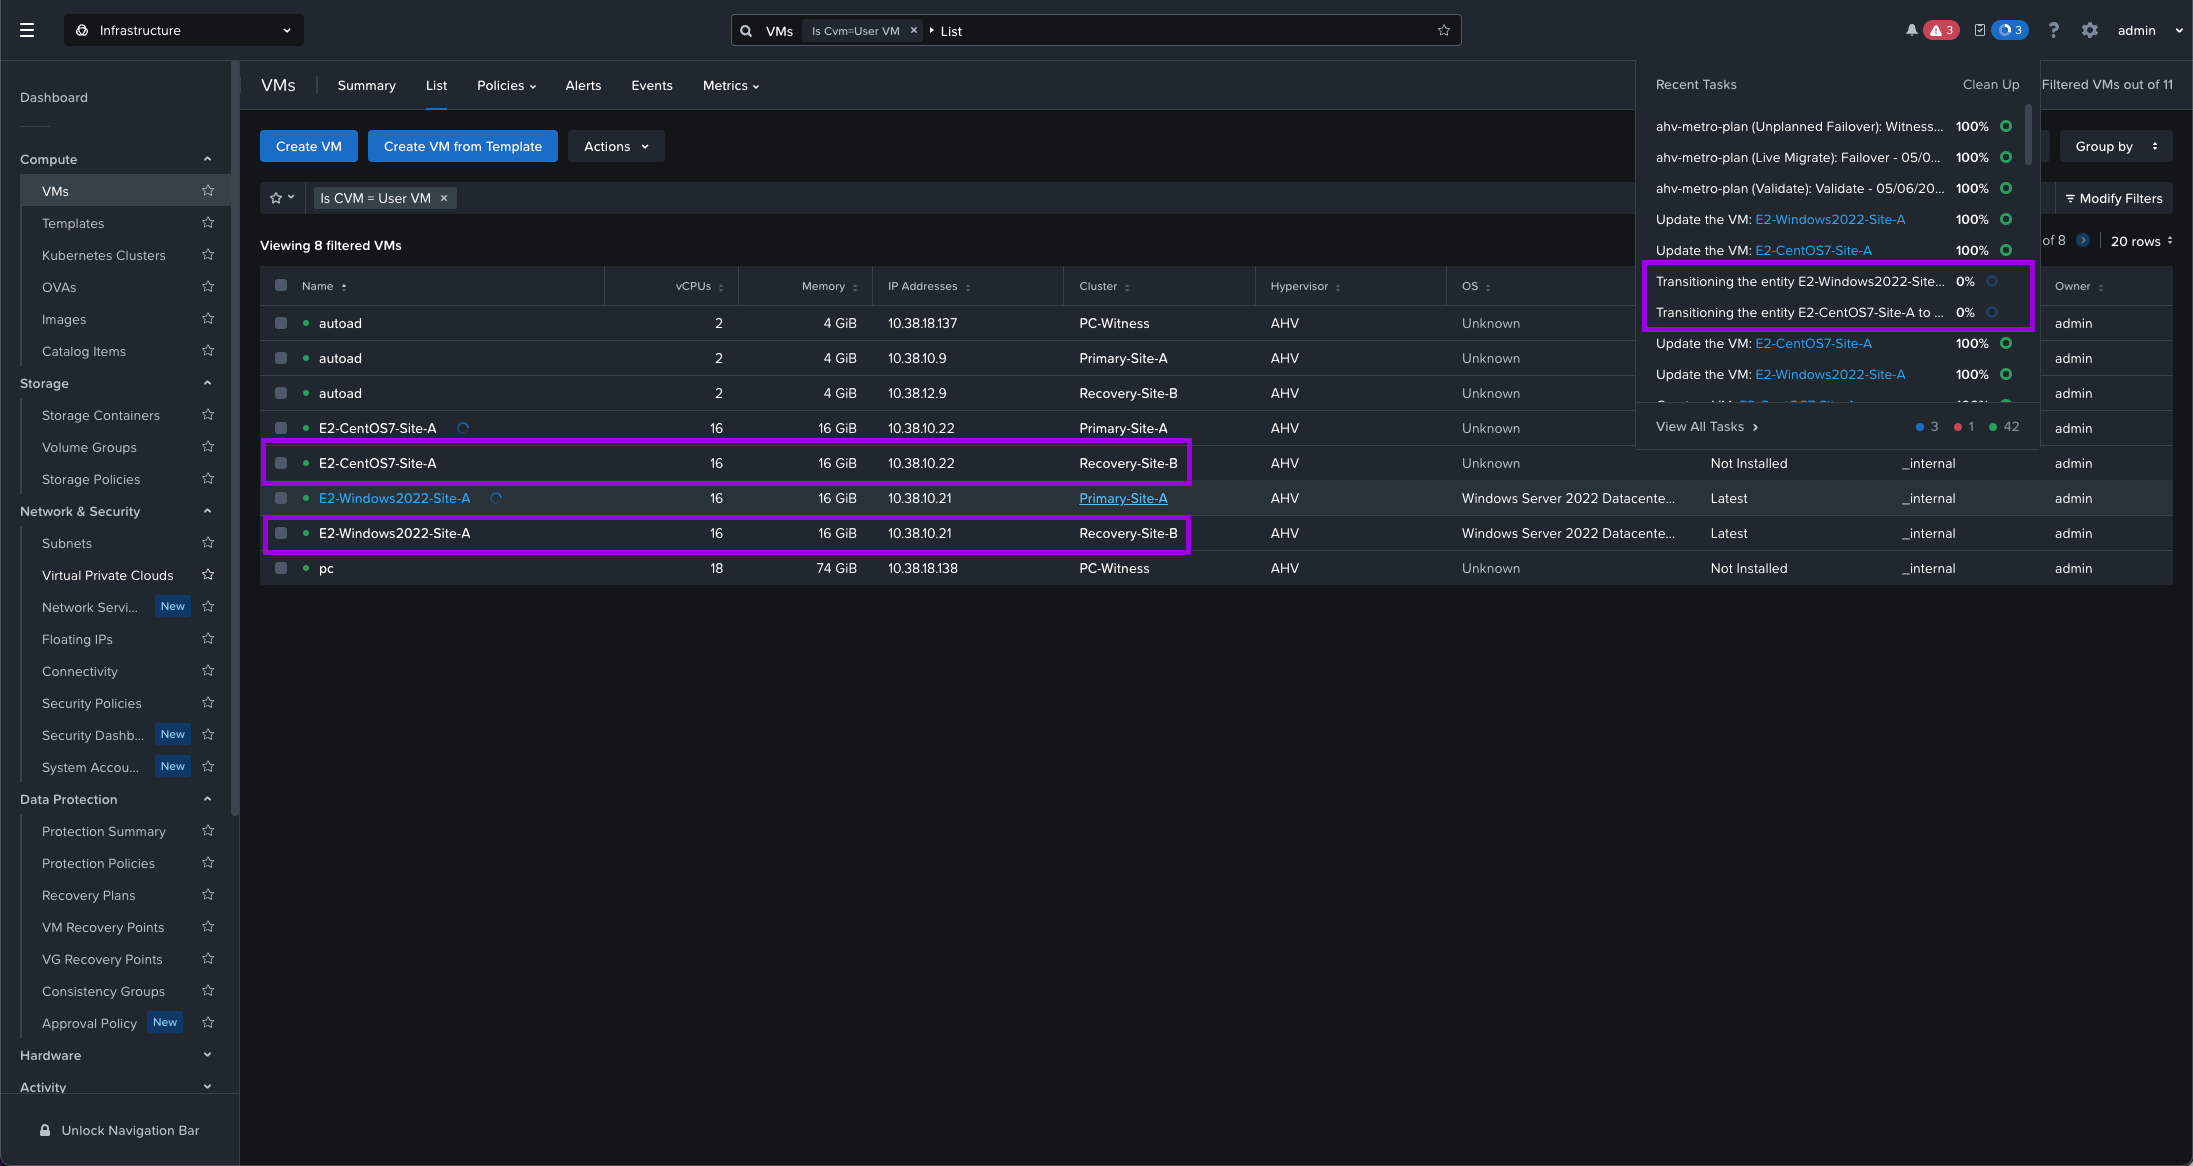This screenshot has height=1166, width=2193.
Task: Click the Create VM button
Action: (x=309, y=146)
